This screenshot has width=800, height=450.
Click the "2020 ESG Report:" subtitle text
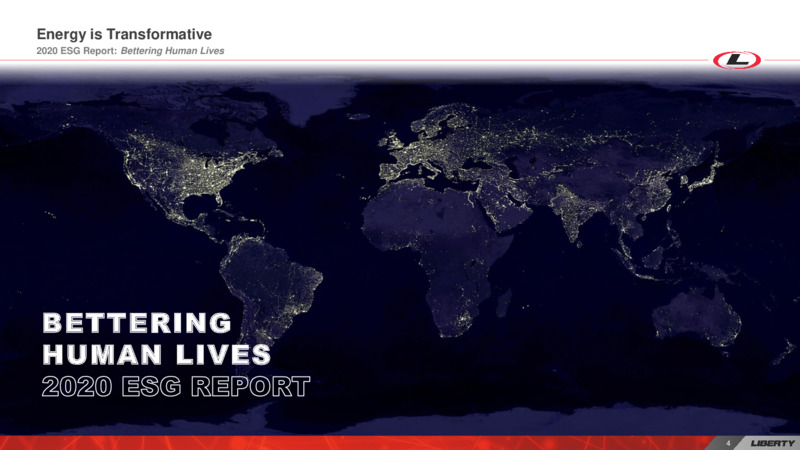77,51
